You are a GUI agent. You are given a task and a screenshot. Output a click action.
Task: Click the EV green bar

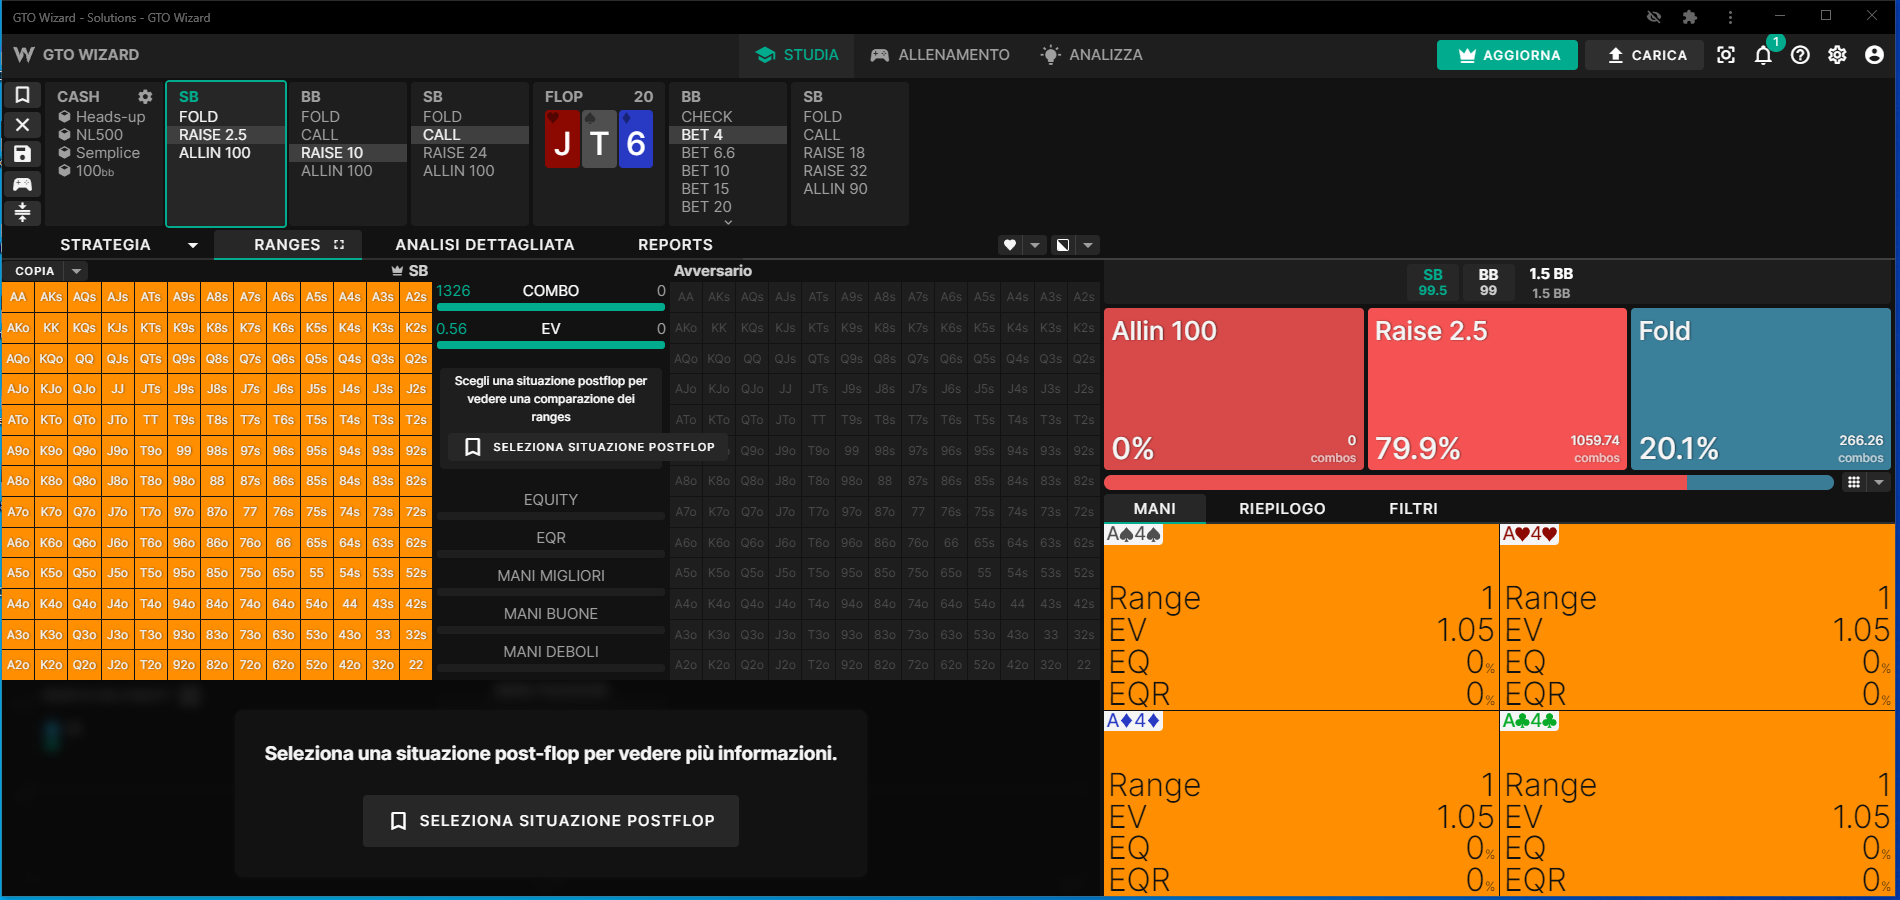[551, 346]
